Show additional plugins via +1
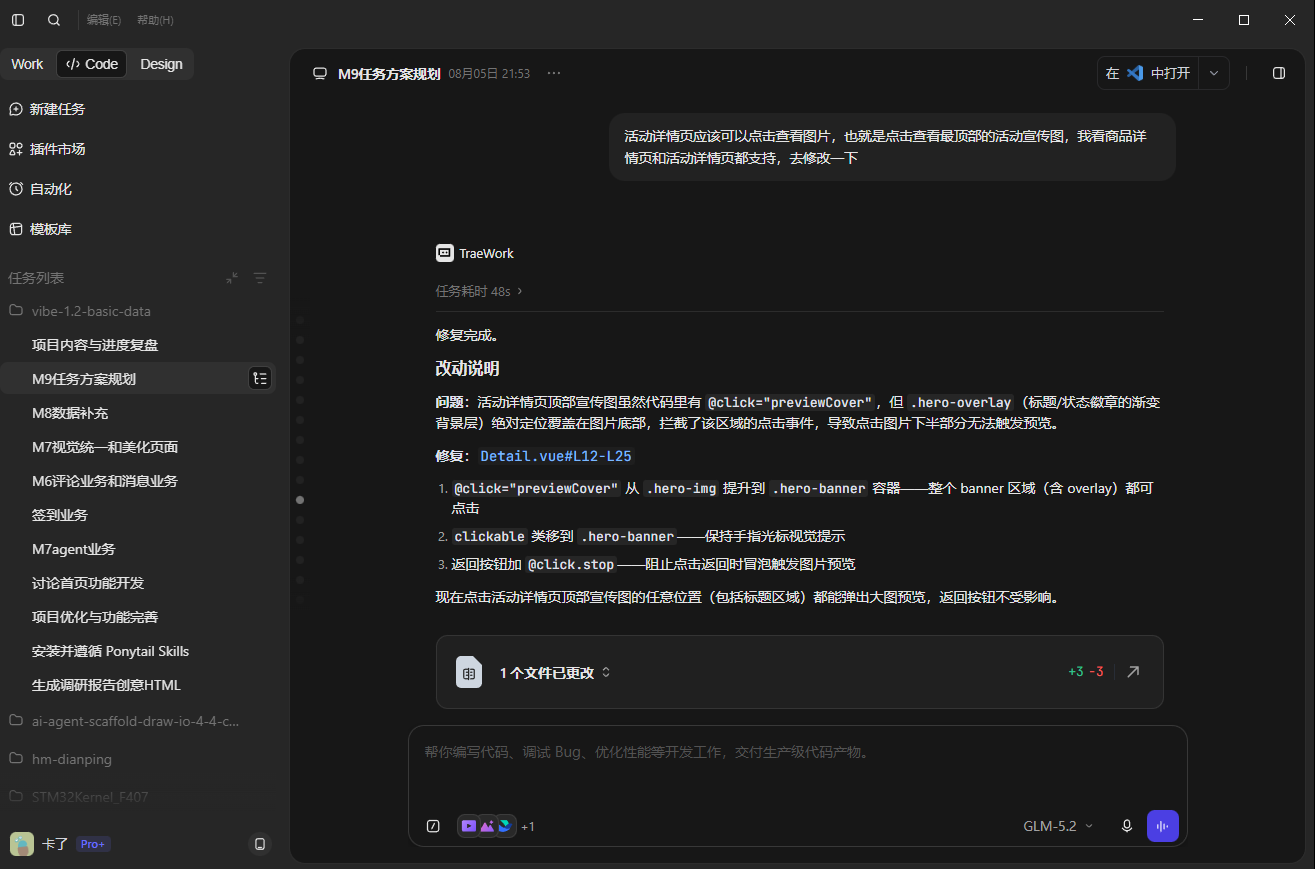Image resolution: width=1315 pixels, height=869 pixels. point(528,827)
